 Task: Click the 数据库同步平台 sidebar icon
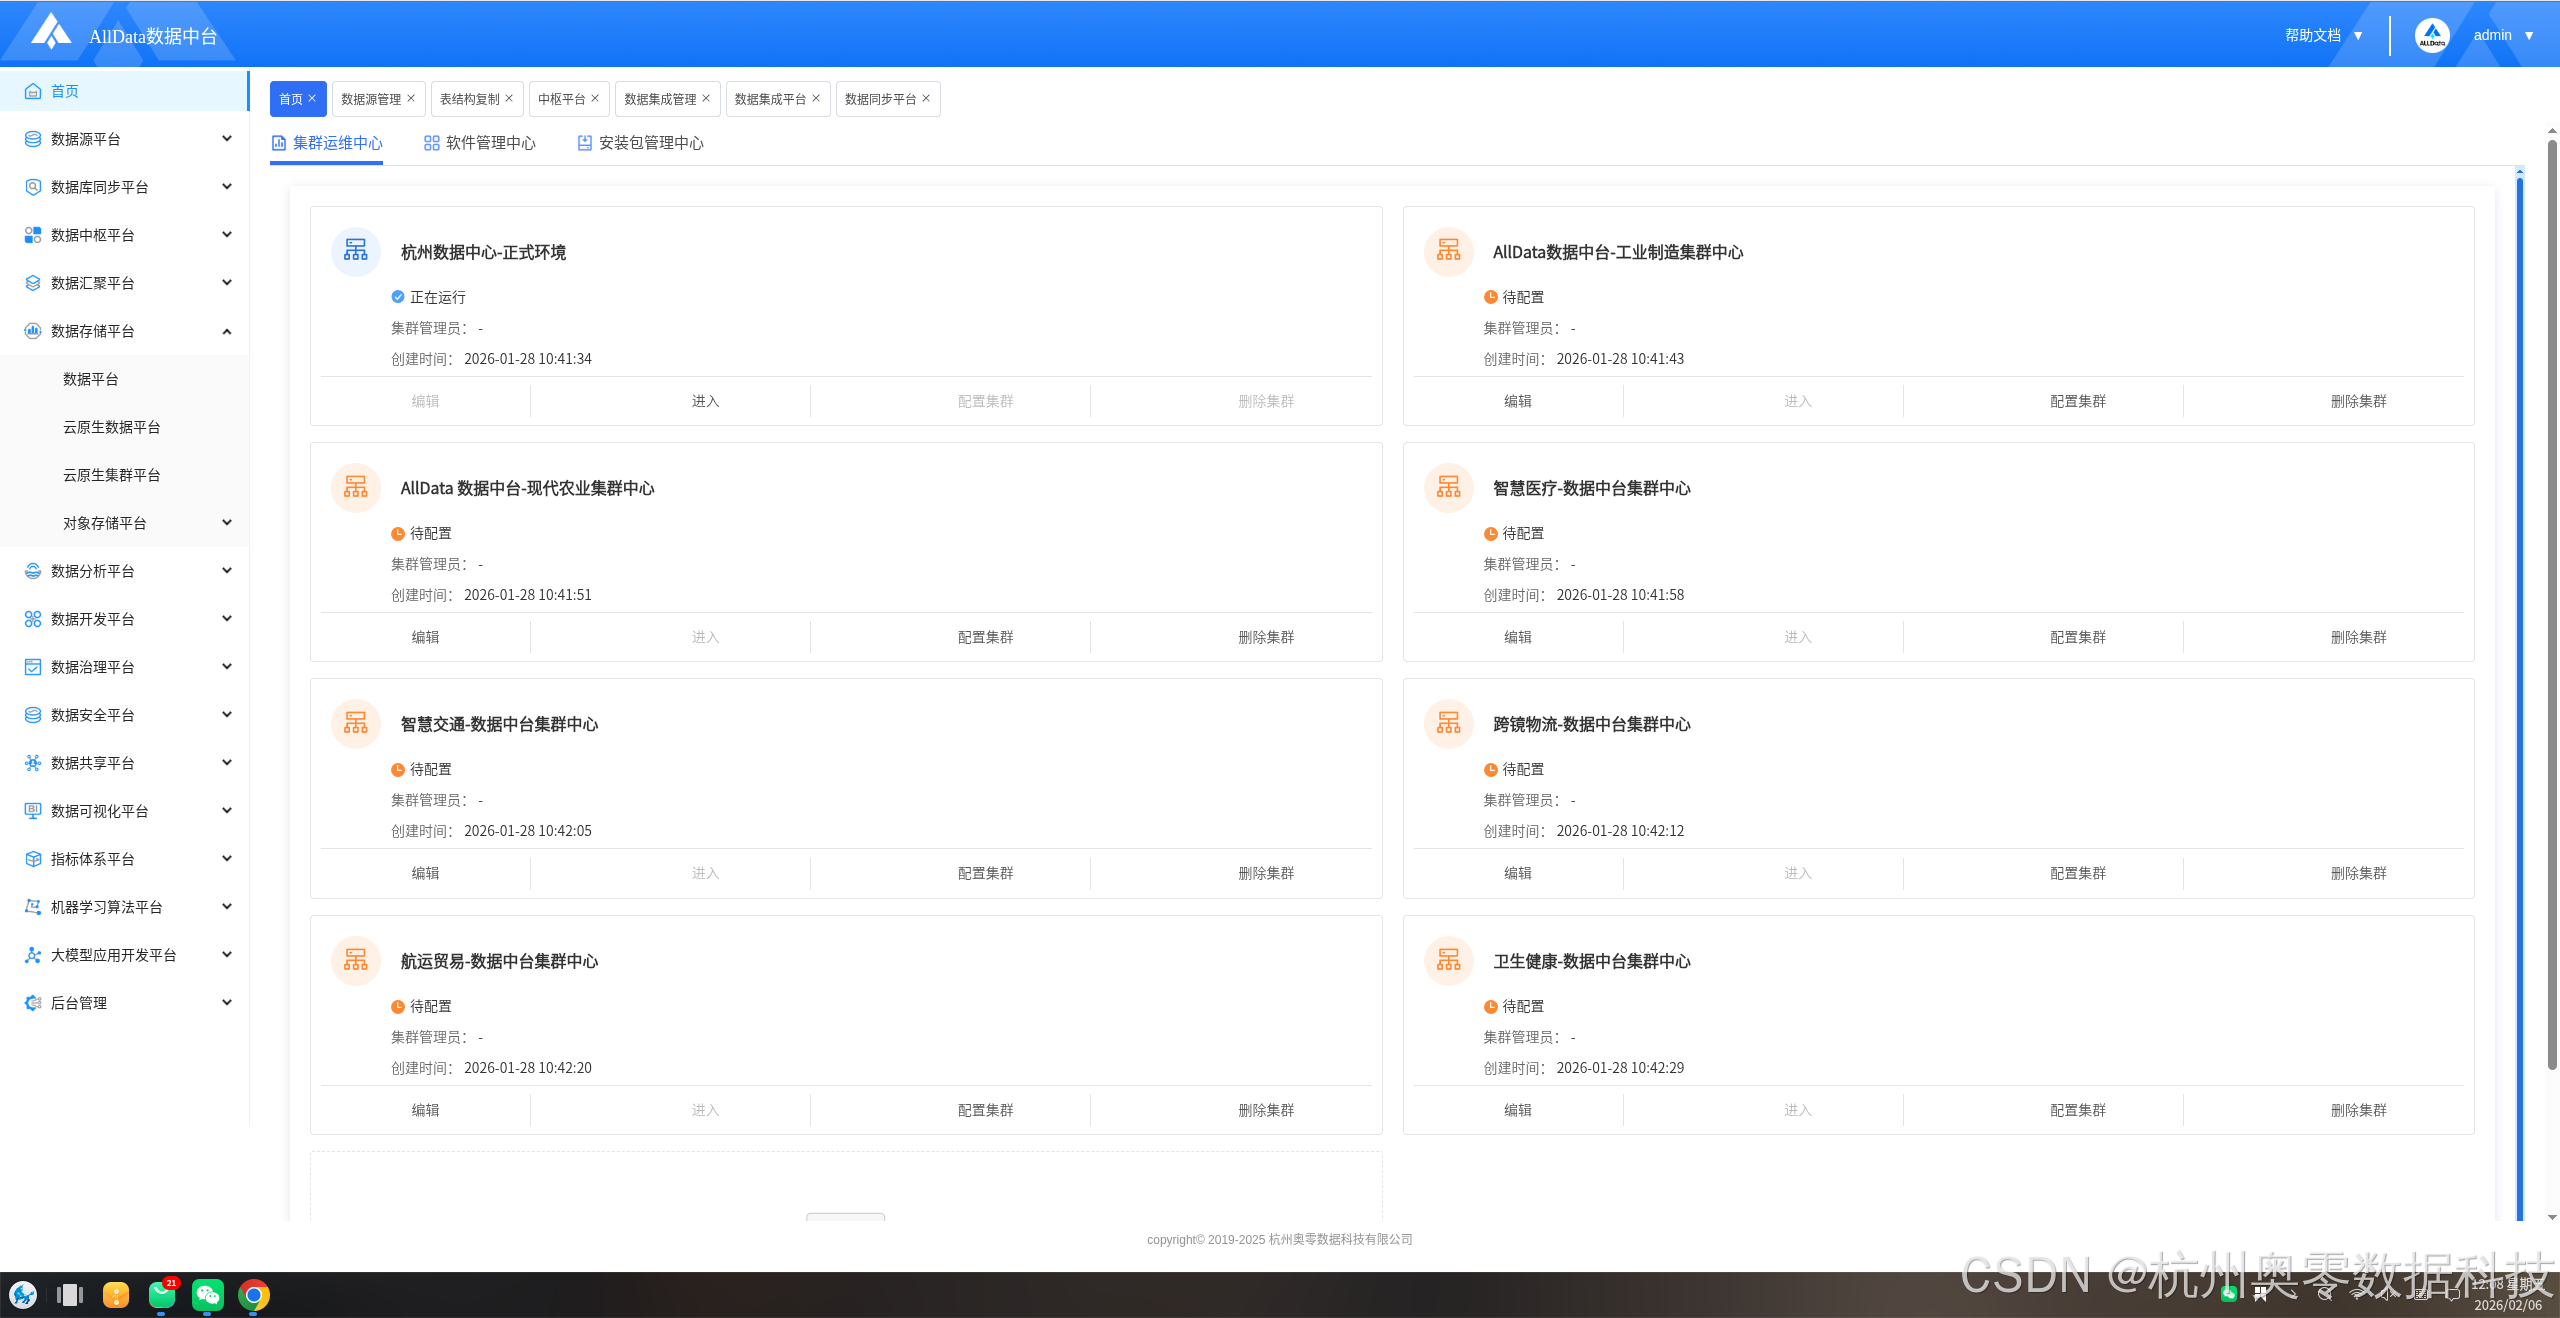click(x=33, y=187)
